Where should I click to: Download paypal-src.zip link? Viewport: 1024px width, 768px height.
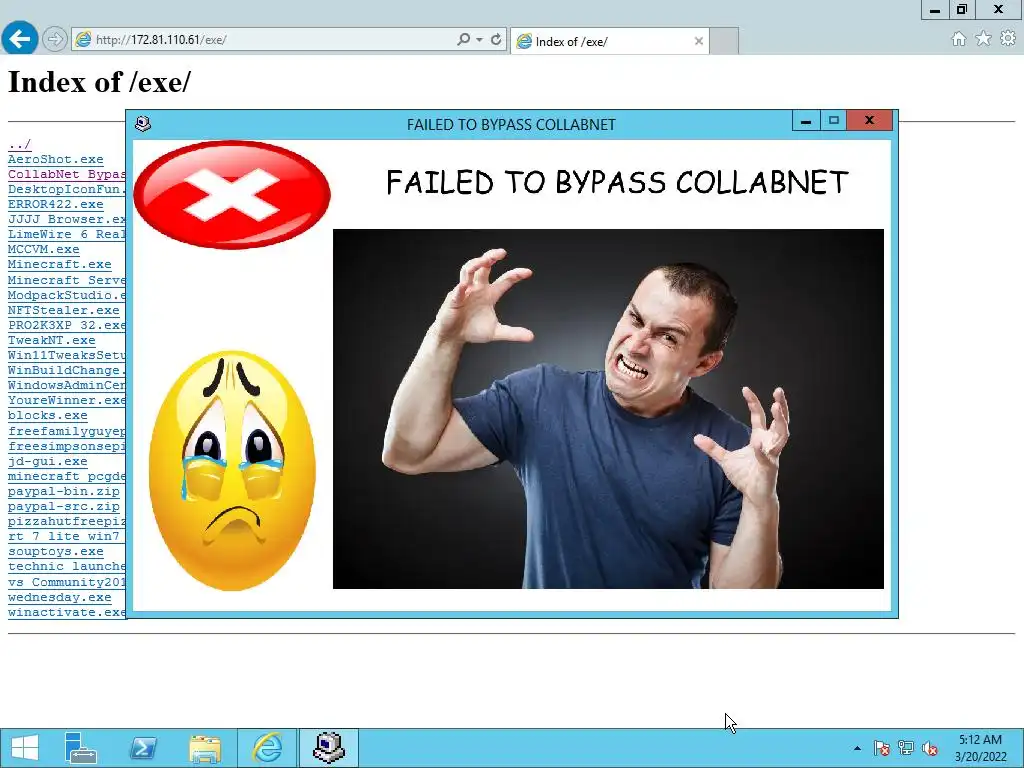(x=63, y=506)
